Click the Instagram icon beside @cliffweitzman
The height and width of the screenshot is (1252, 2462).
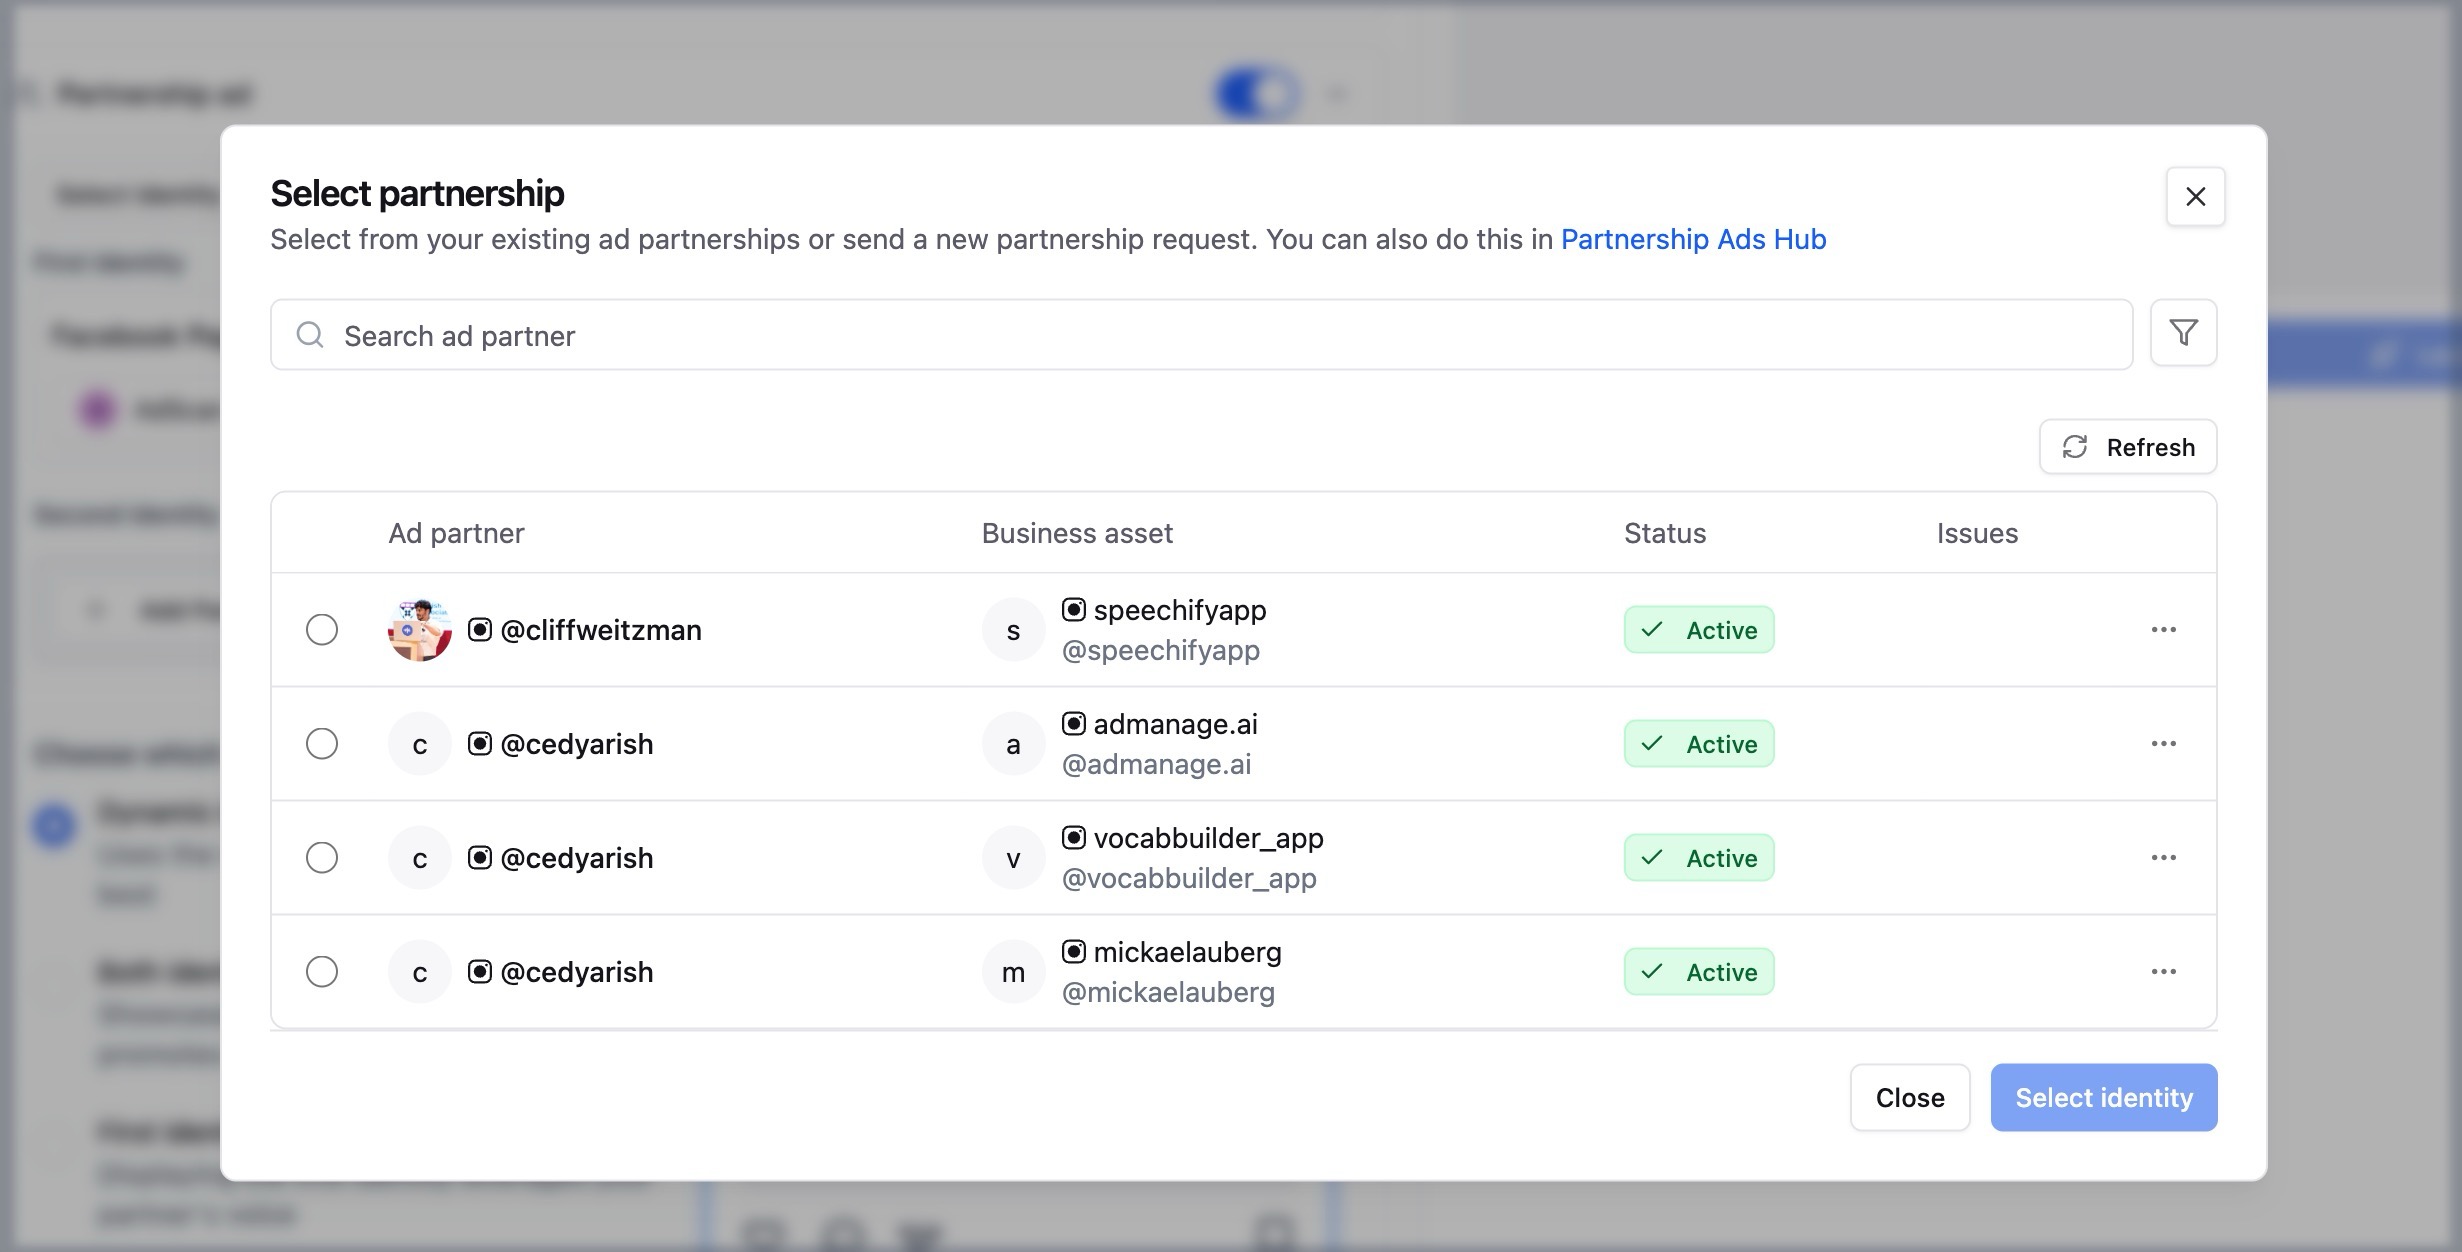coord(480,630)
